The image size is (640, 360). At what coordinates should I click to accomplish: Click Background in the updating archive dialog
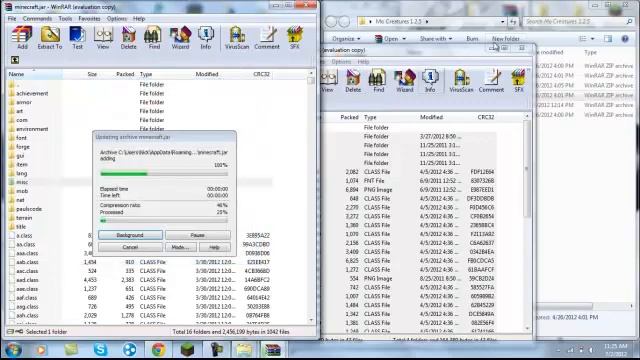point(130,235)
